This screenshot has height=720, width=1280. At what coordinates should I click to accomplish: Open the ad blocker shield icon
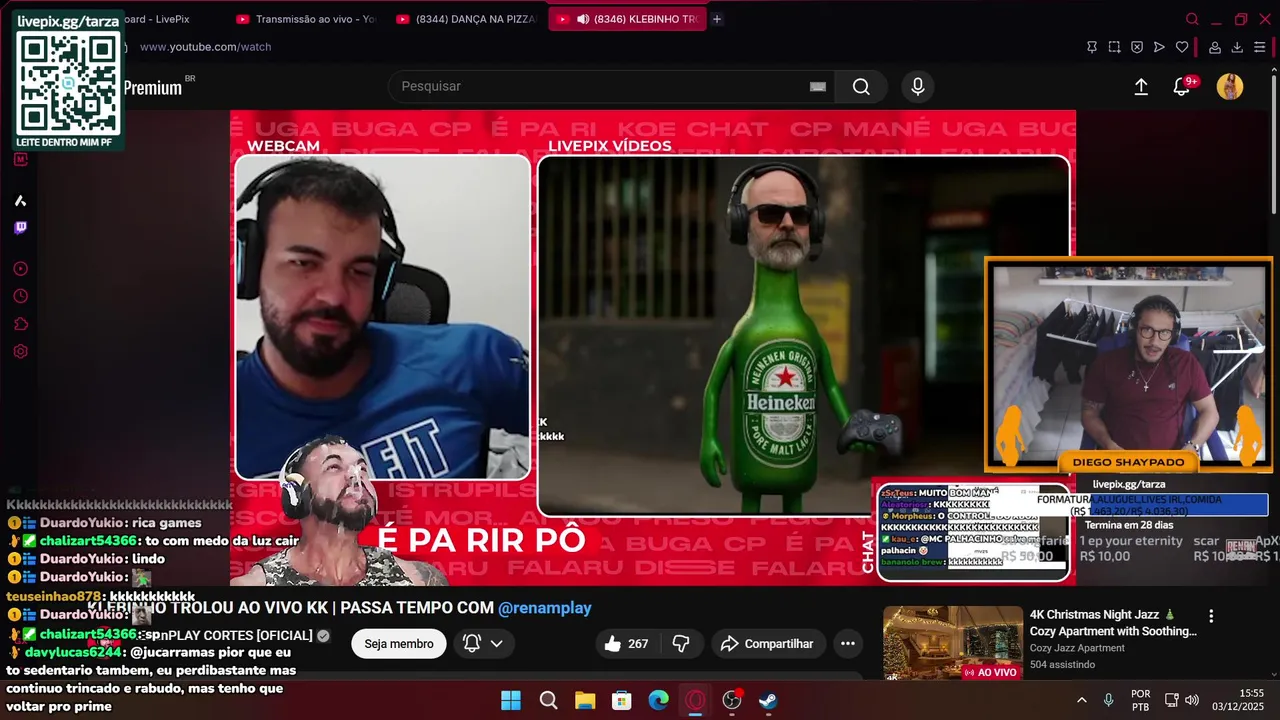(1137, 47)
